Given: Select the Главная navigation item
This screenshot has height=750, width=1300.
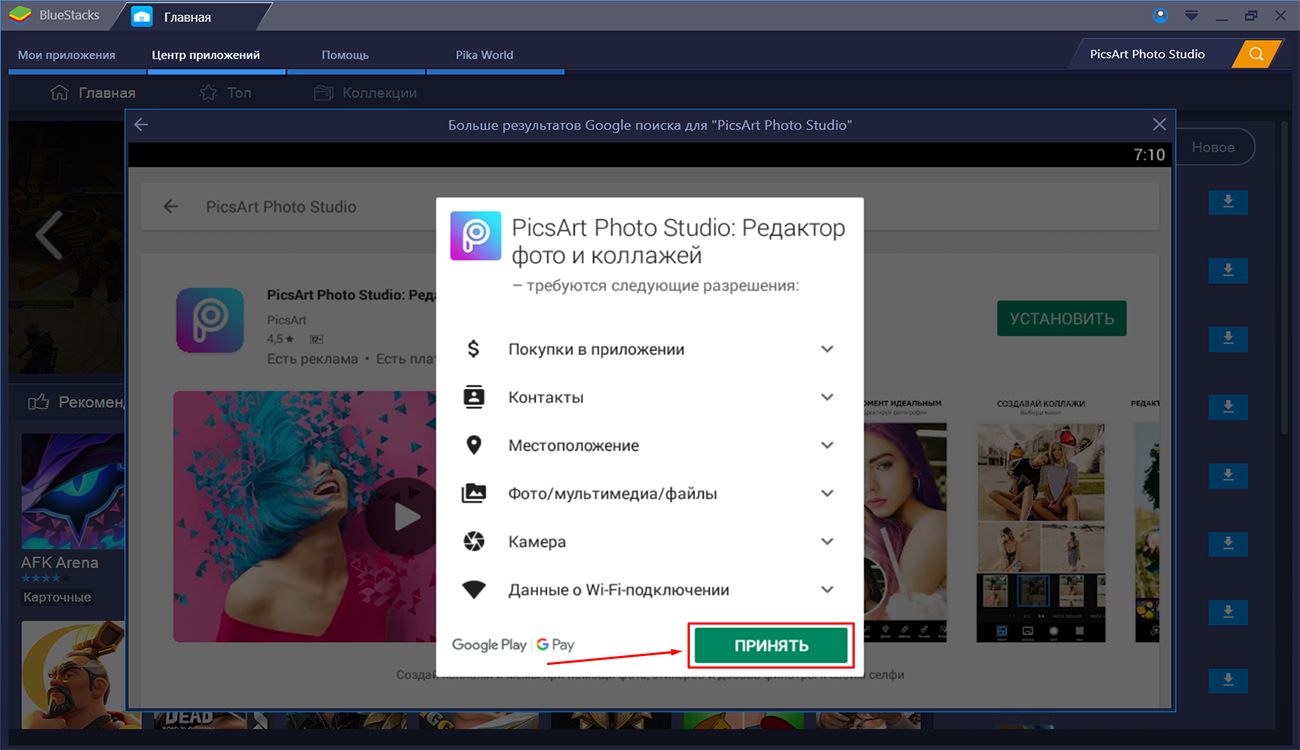Looking at the screenshot, I should point(92,93).
